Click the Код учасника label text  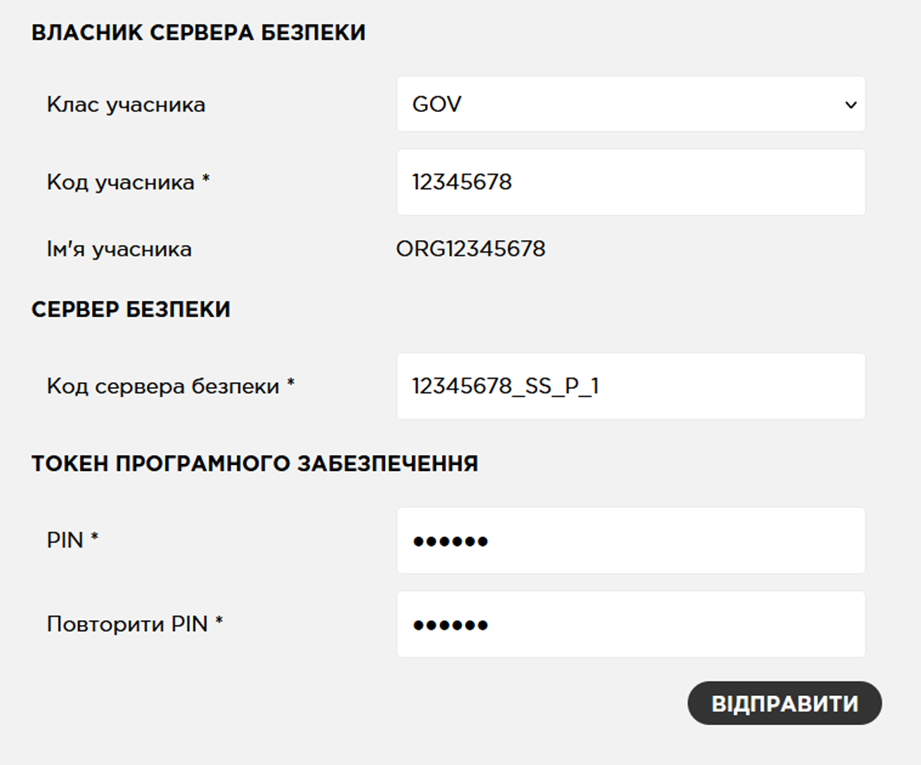click(120, 182)
